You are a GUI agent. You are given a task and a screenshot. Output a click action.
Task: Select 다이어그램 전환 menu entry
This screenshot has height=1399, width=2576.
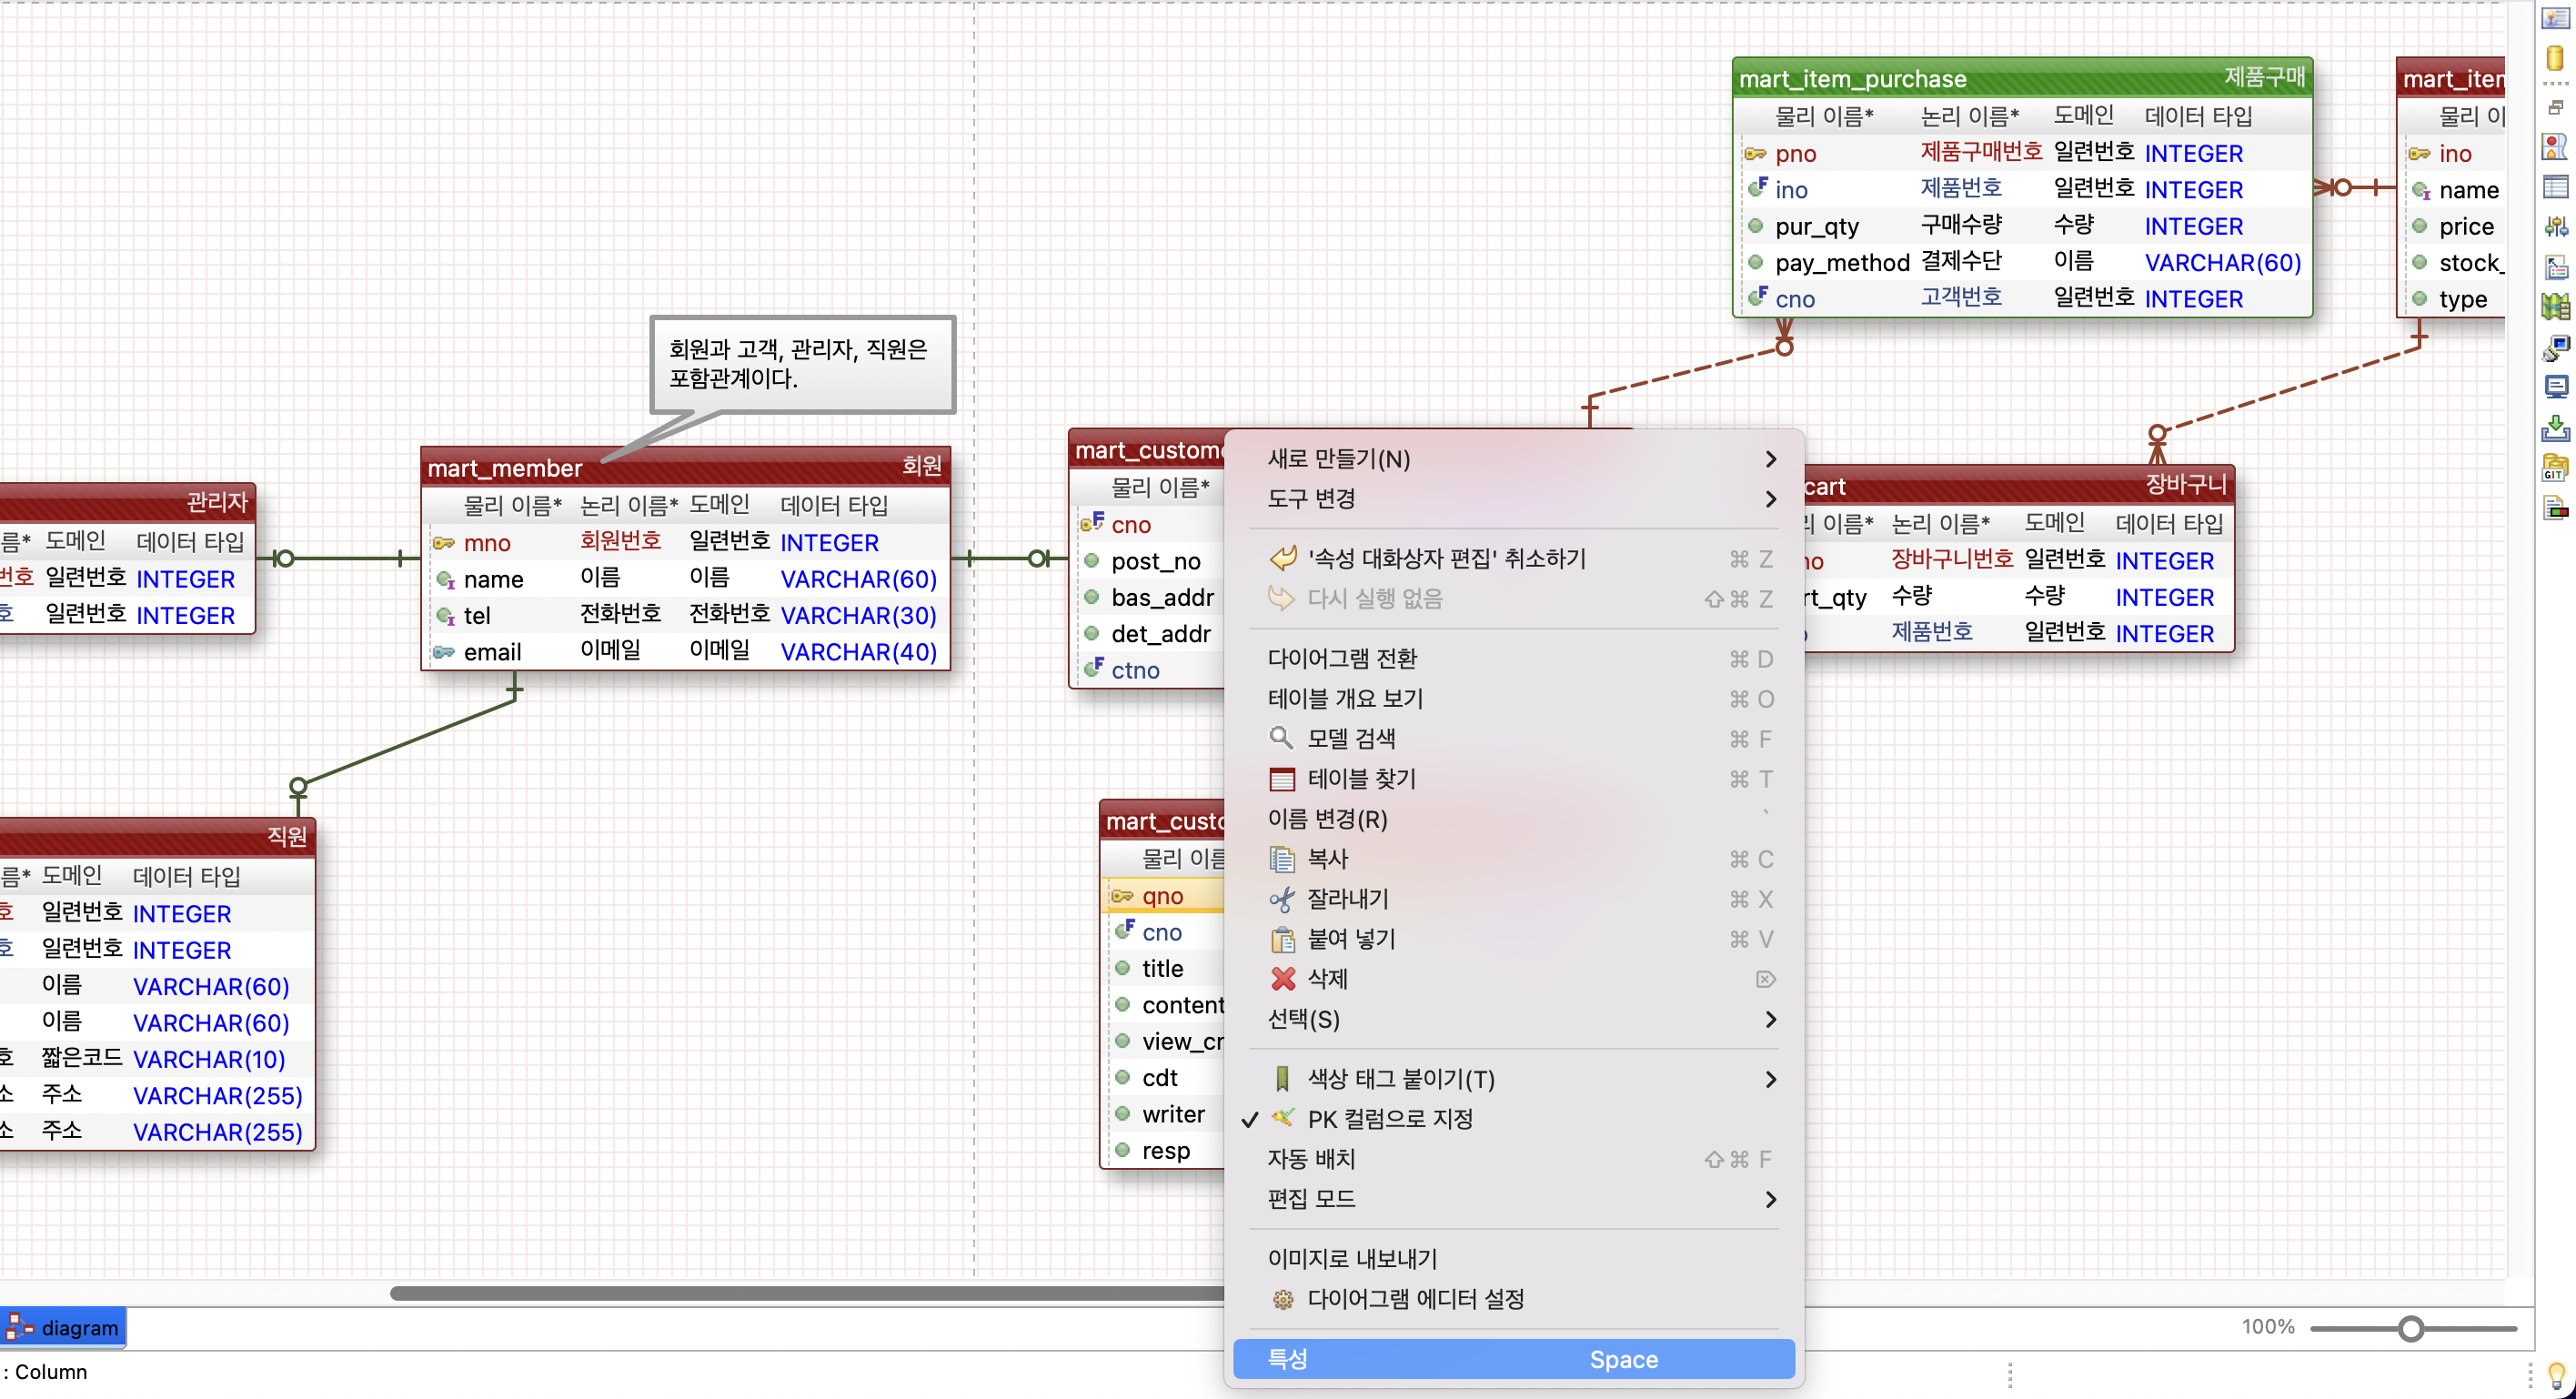pyautogui.click(x=1514, y=659)
